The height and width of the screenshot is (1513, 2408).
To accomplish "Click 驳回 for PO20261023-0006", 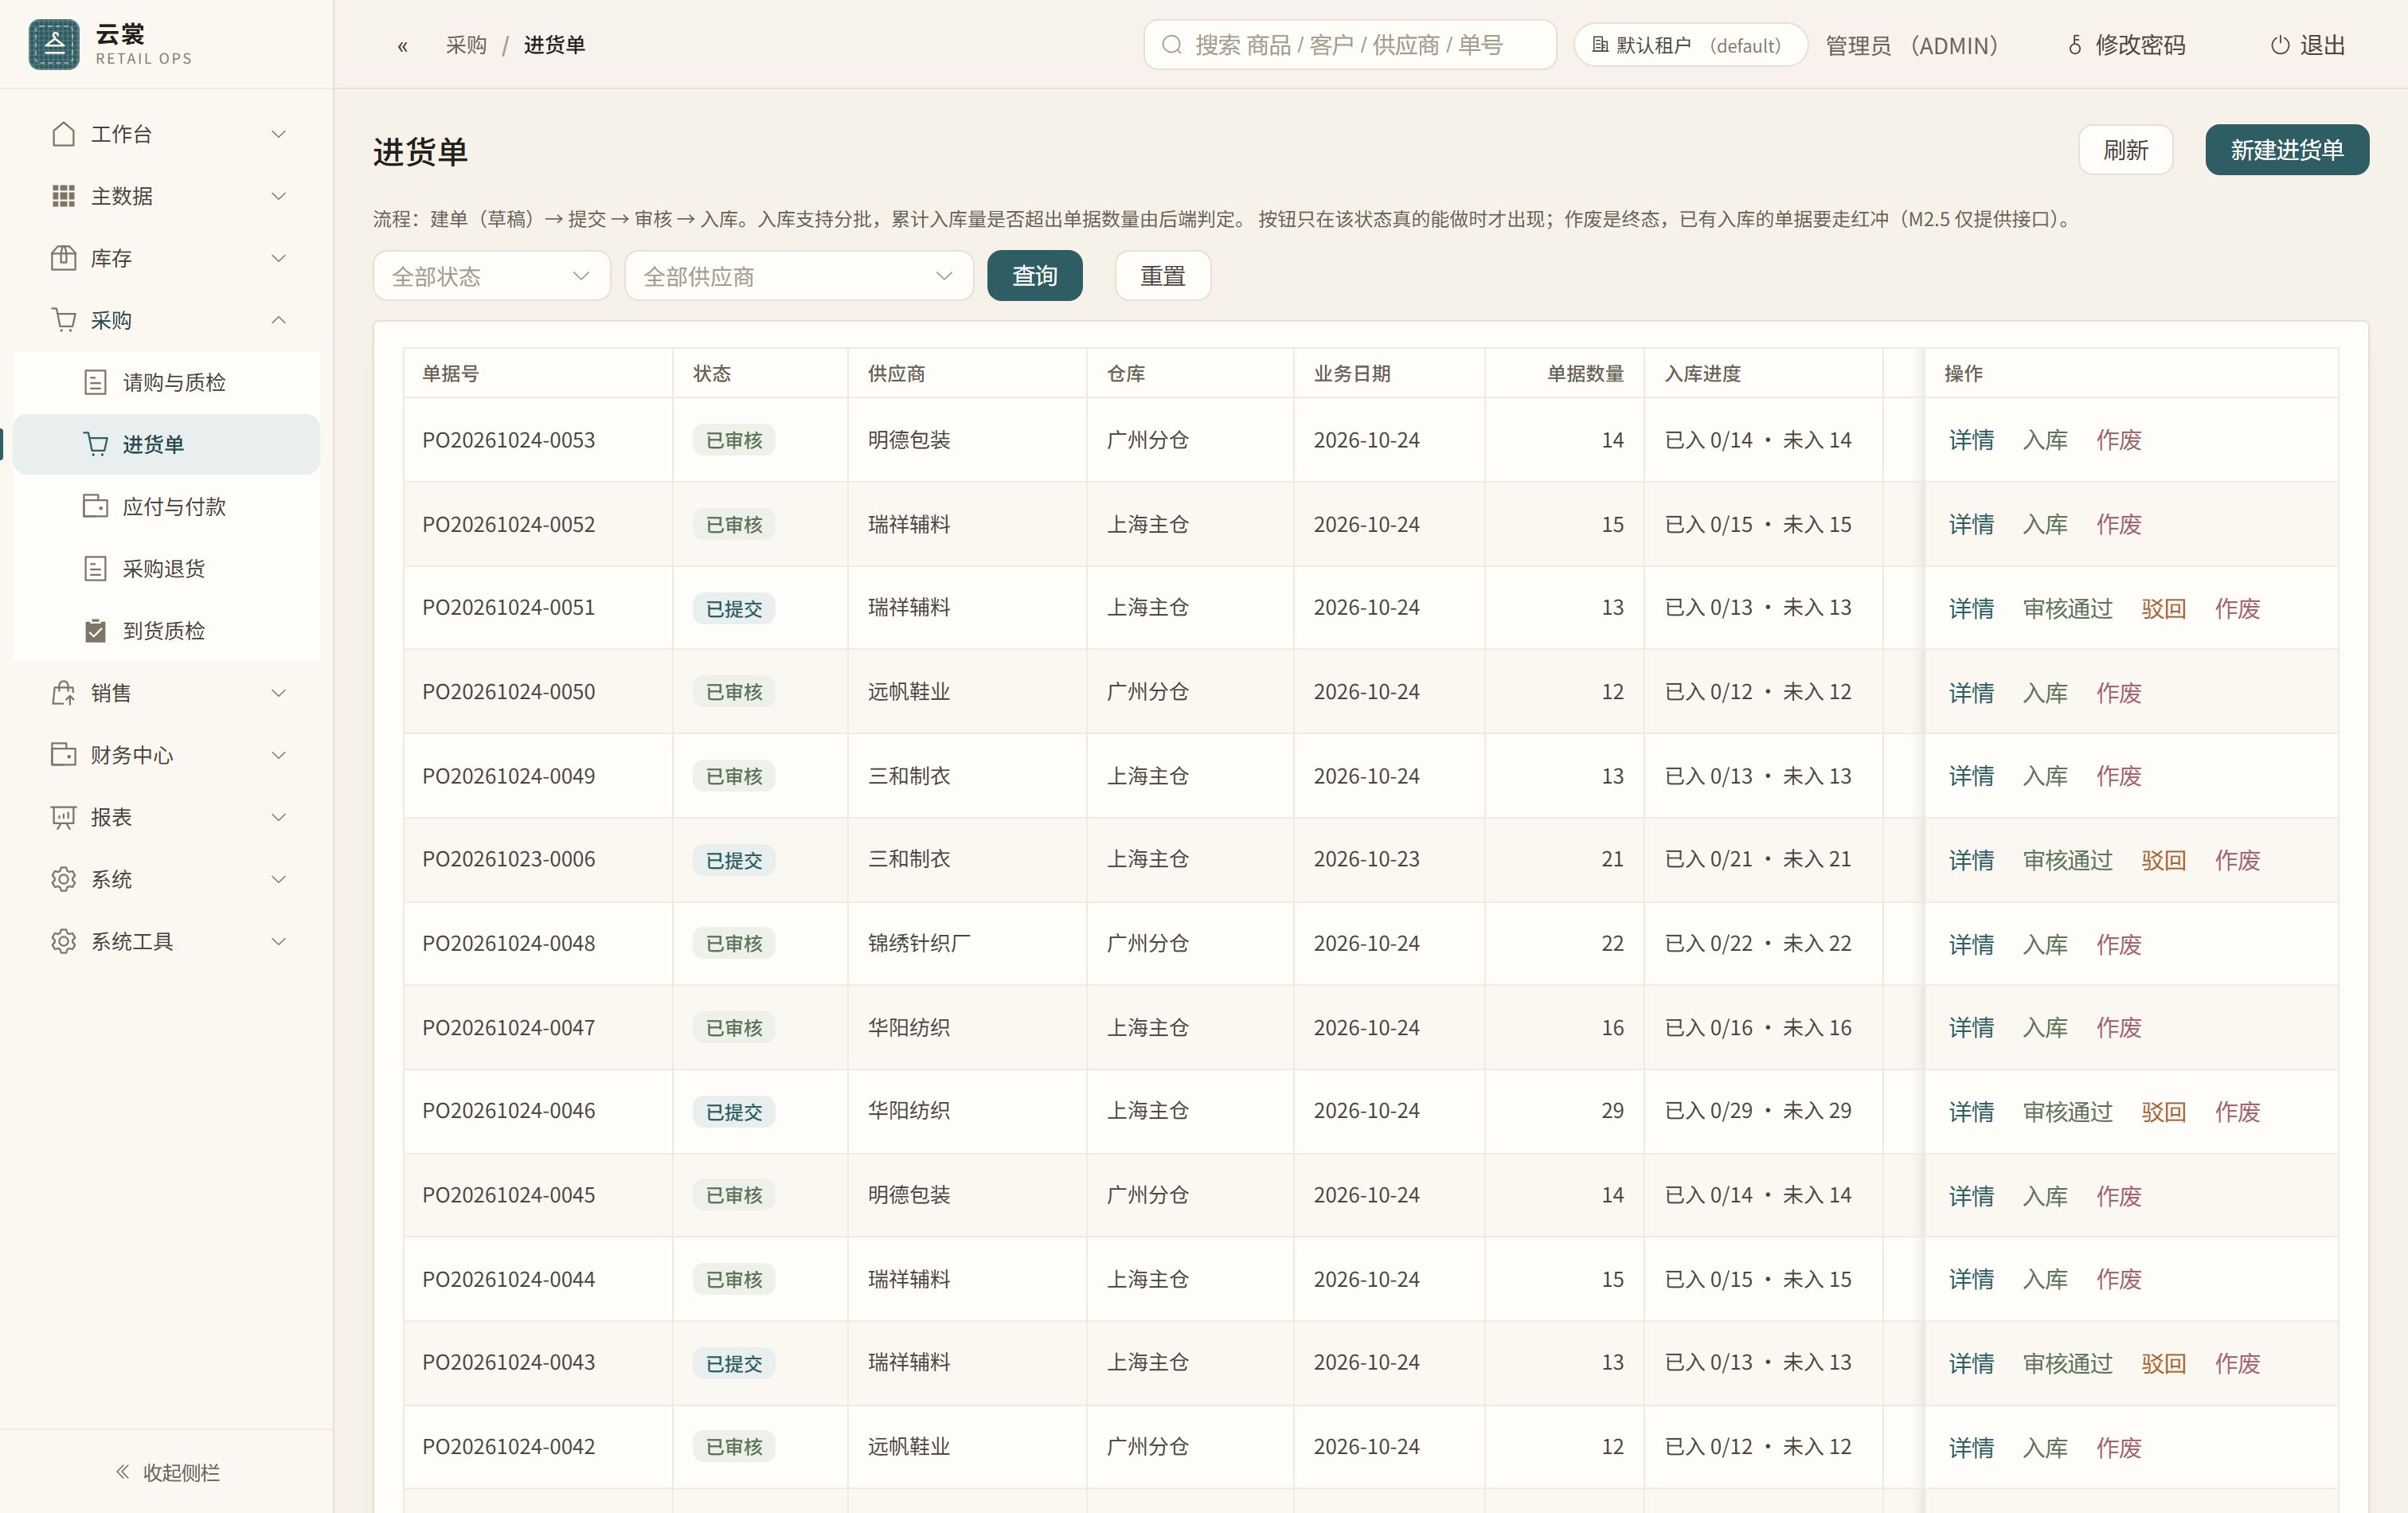I will coord(2163,860).
